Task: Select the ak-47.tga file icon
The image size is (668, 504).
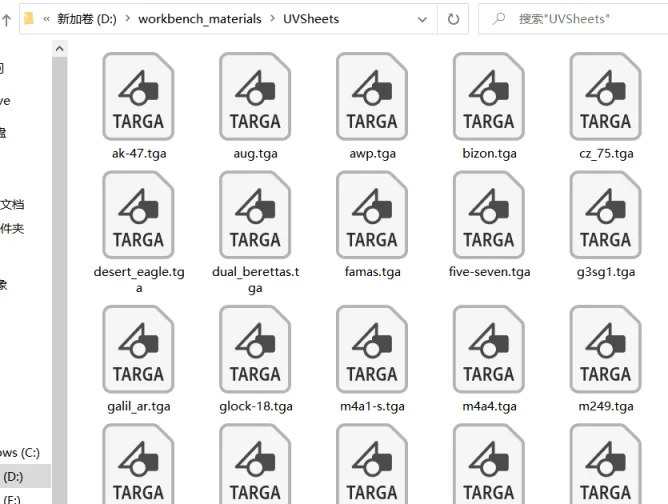Action: [138, 96]
